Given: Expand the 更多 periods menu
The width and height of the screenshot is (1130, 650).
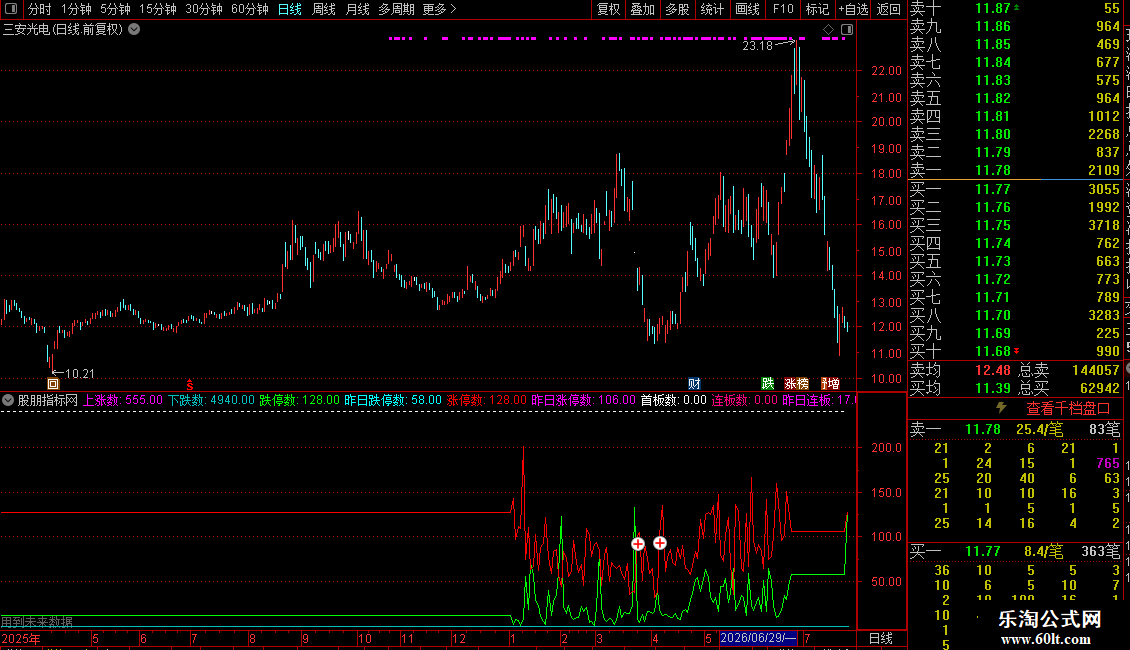Looking at the screenshot, I should click(439, 9).
